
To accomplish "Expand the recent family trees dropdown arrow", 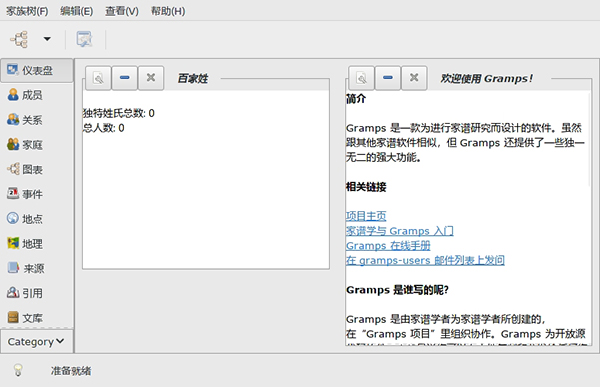I will [47, 39].
